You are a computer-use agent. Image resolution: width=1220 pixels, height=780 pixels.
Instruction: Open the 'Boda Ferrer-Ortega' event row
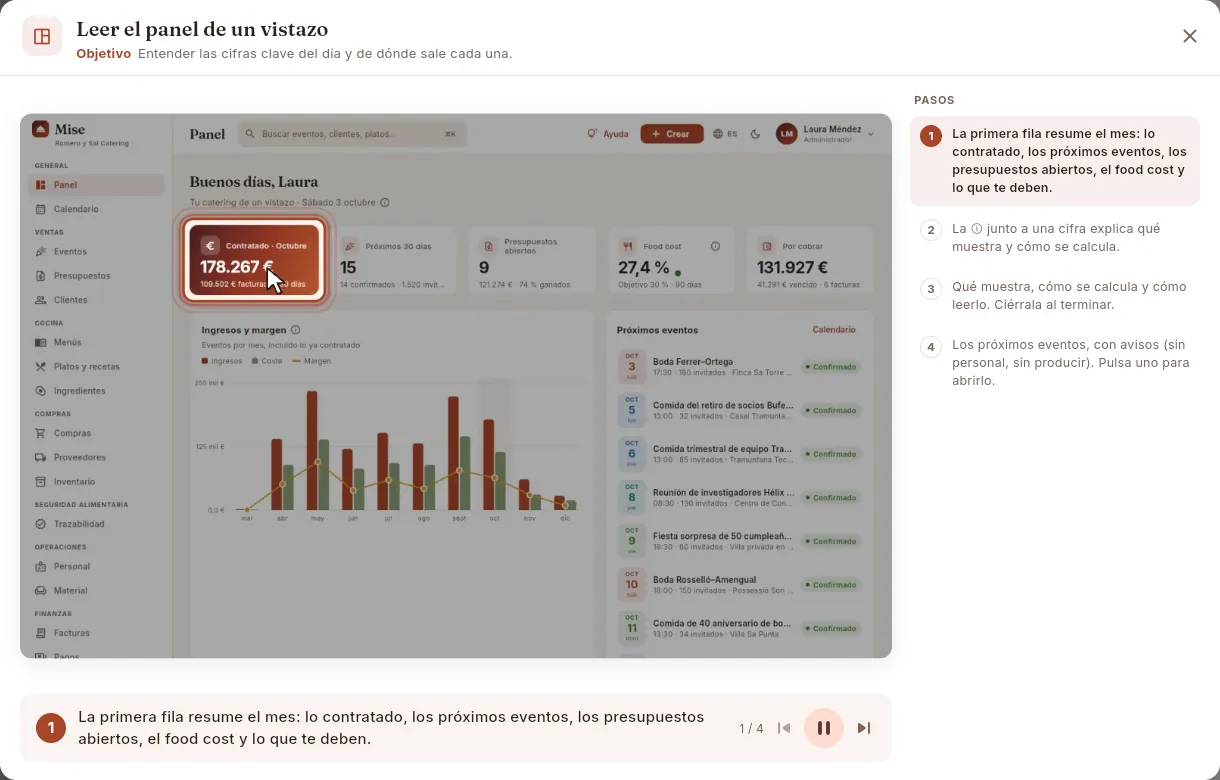739,367
